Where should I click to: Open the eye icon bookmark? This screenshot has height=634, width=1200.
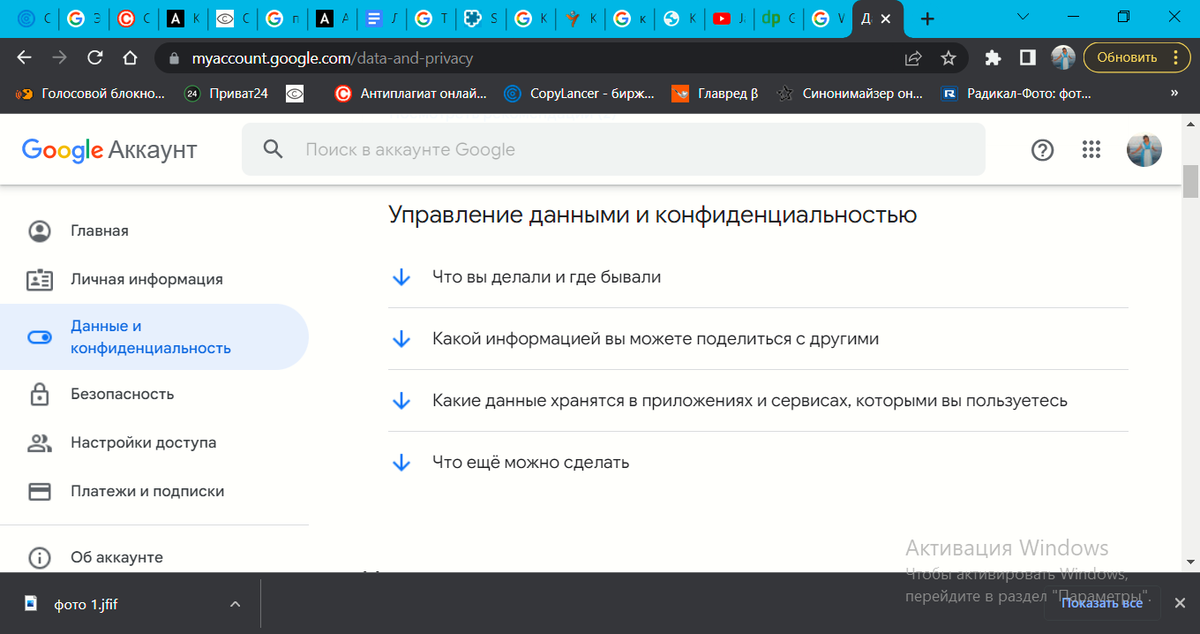point(295,94)
